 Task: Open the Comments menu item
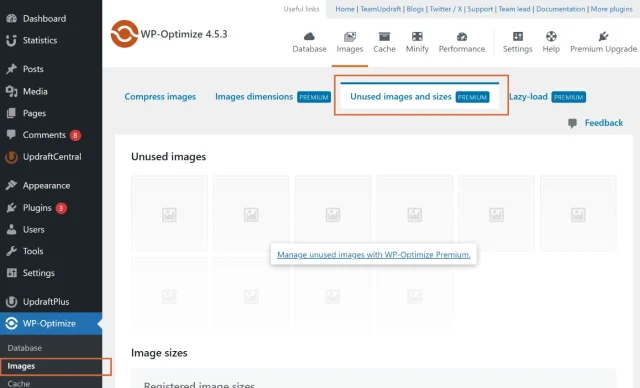(x=44, y=135)
